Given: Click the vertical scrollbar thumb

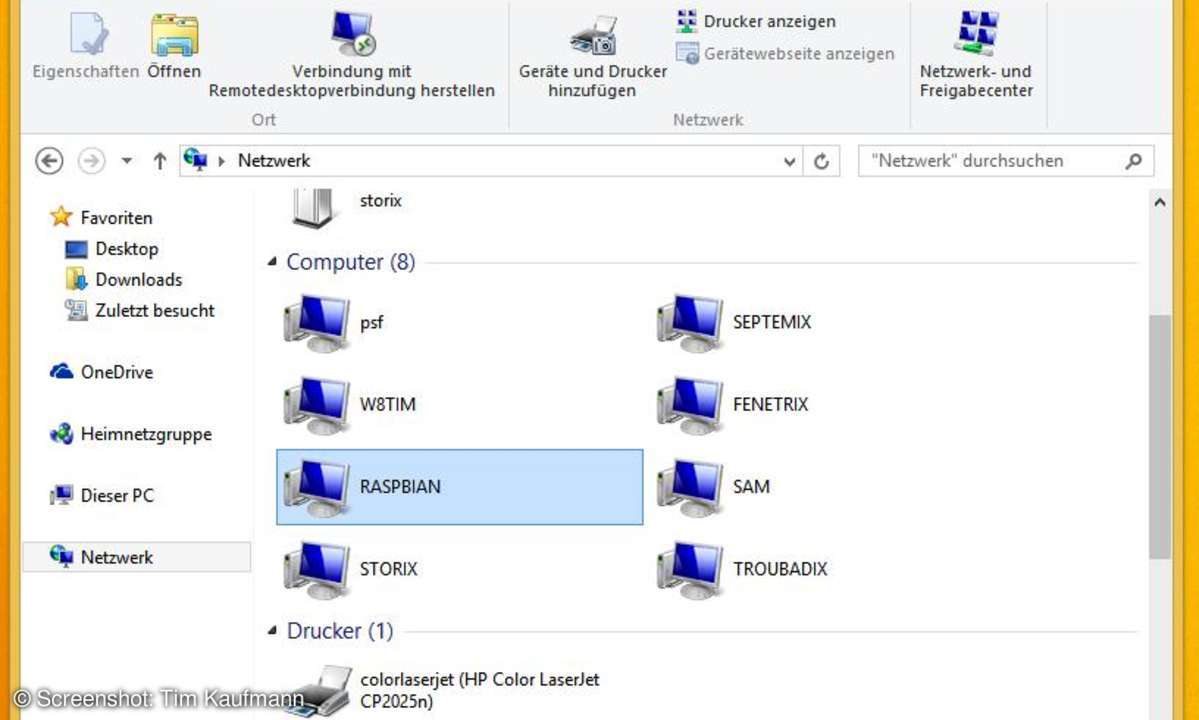Looking at the screenshot, I should coord(1159,436).
